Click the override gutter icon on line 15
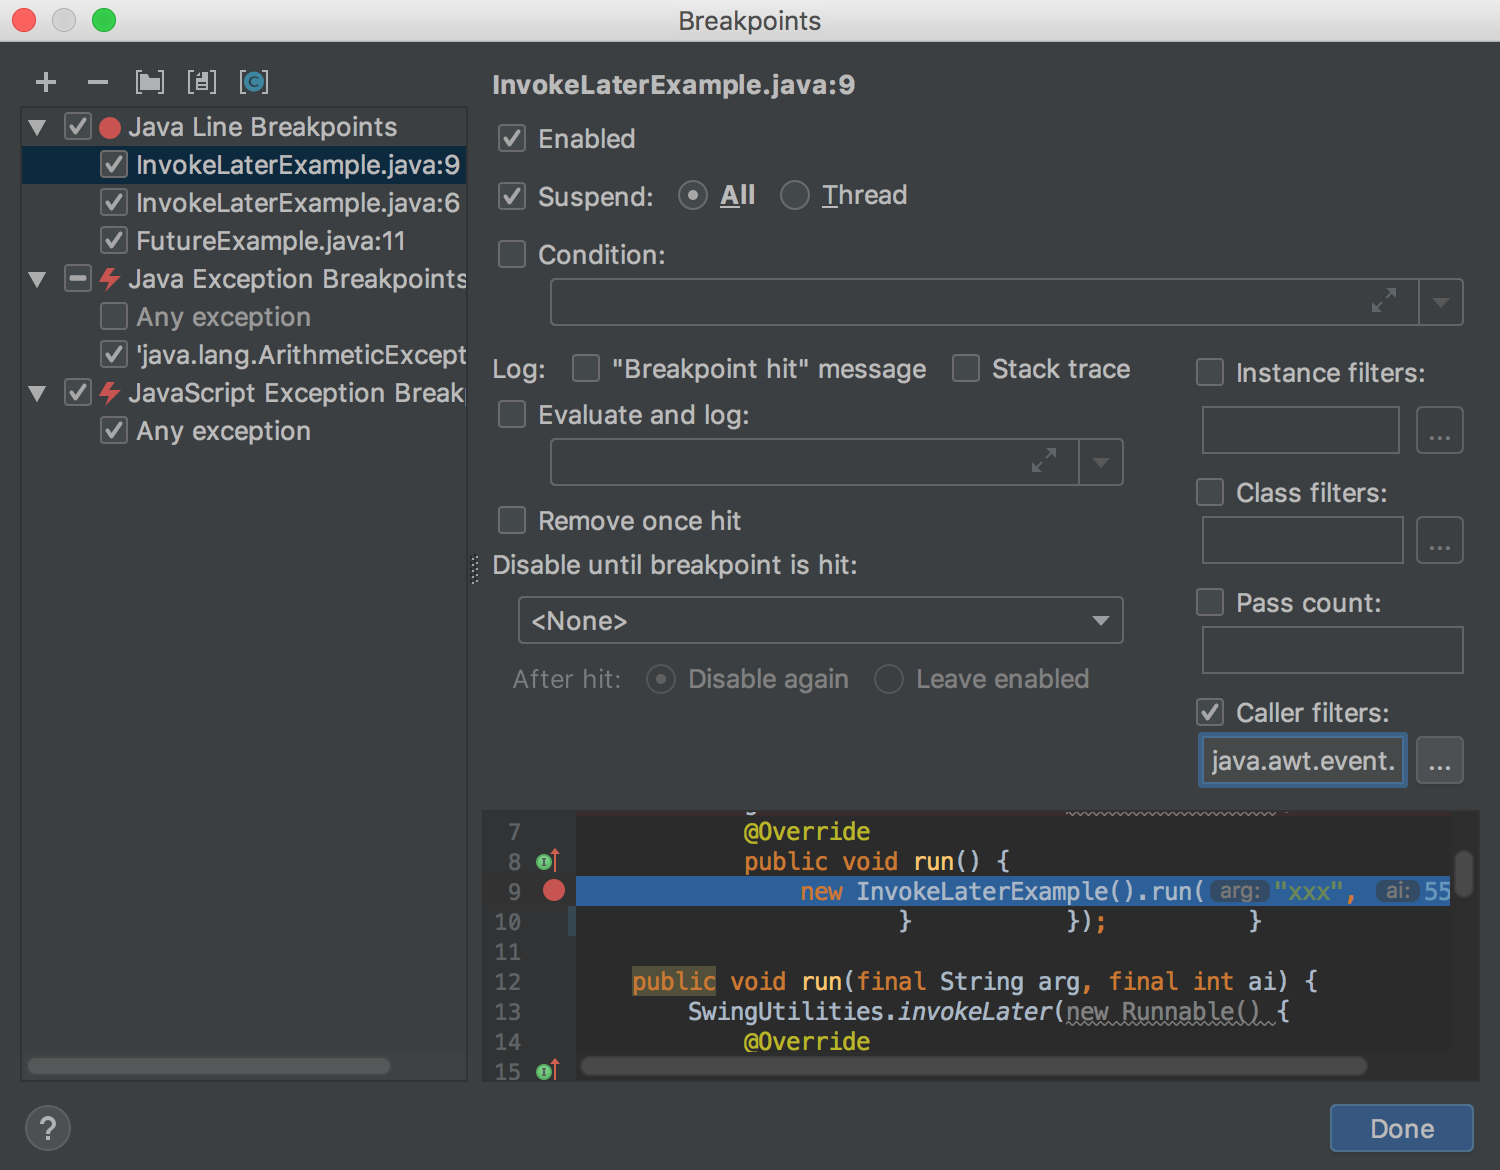The image size is (1500, 1170). click(547, 1070)
